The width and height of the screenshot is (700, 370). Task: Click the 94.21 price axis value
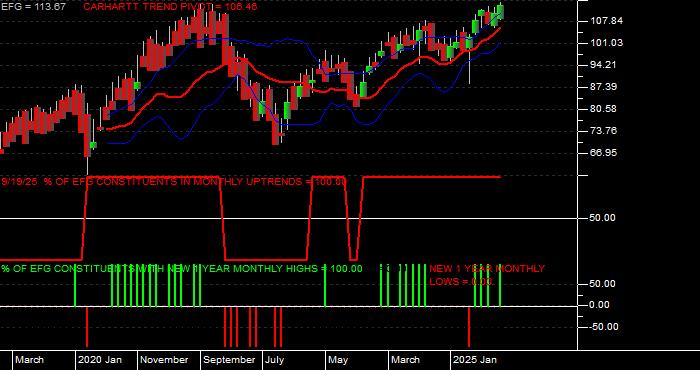click(x=604, y=65)
